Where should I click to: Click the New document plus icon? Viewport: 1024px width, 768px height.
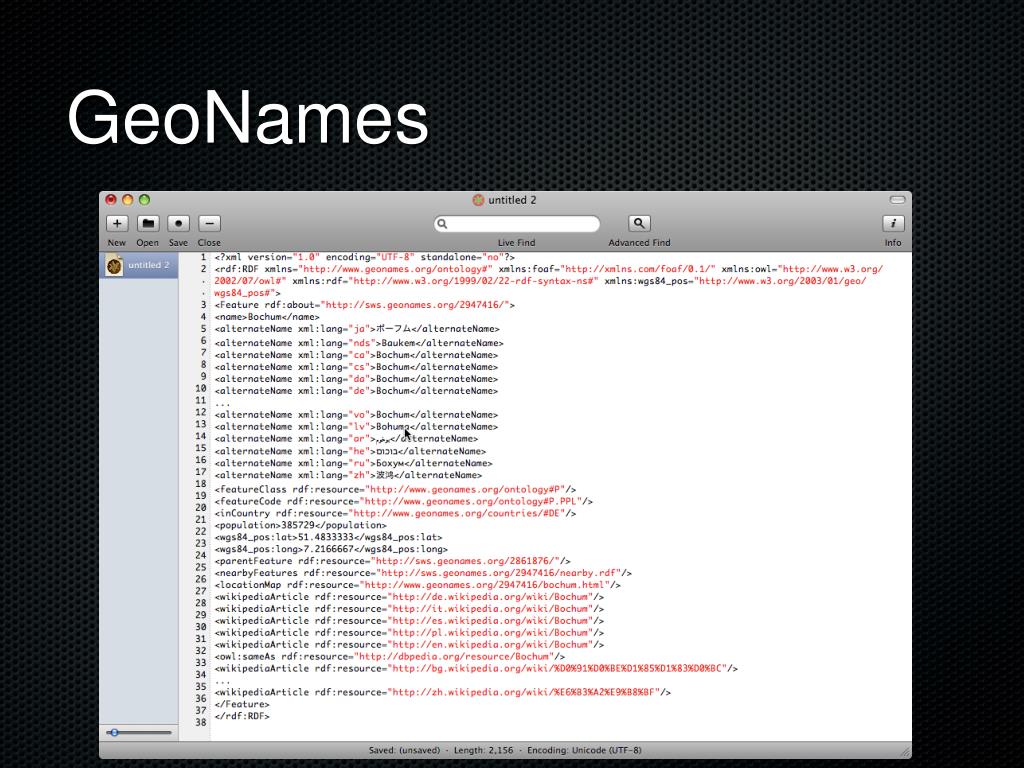(x=117, y=223)
